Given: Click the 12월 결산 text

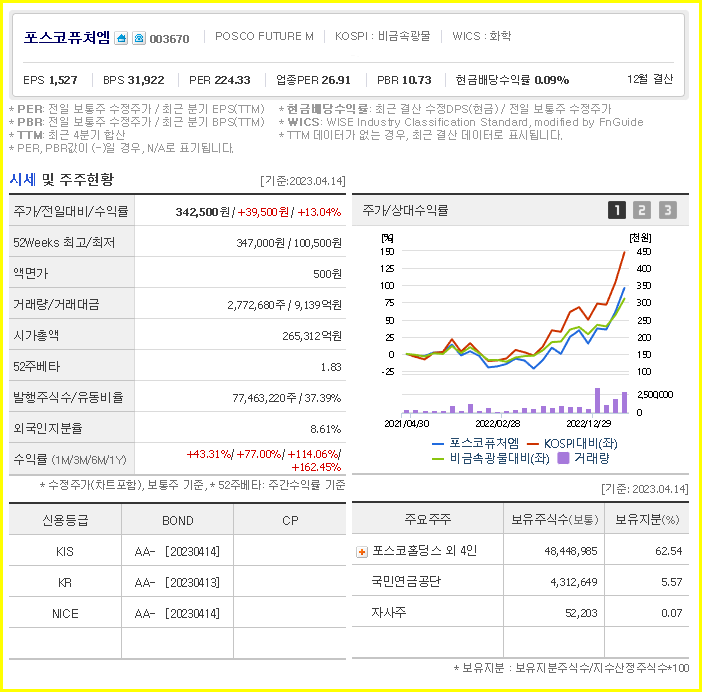Looking at the screenshot, I should 650,79.
